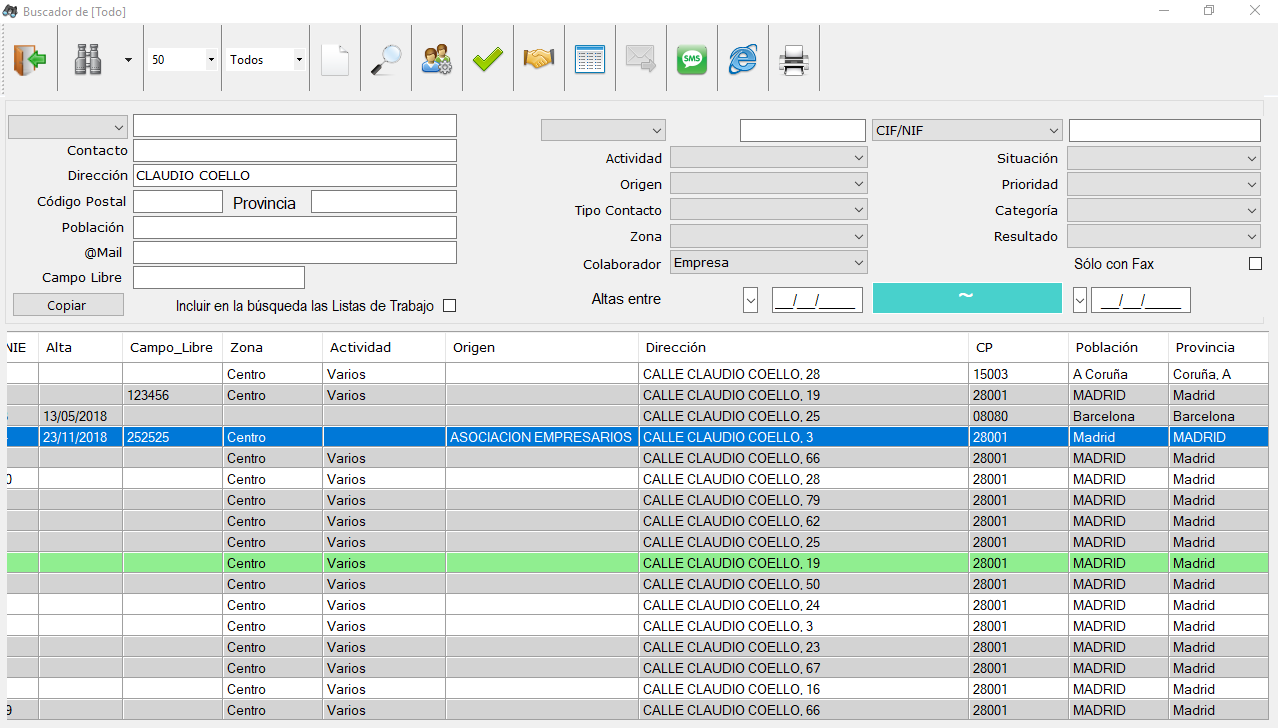Click the magnifying glass toolbar icon

385,60
